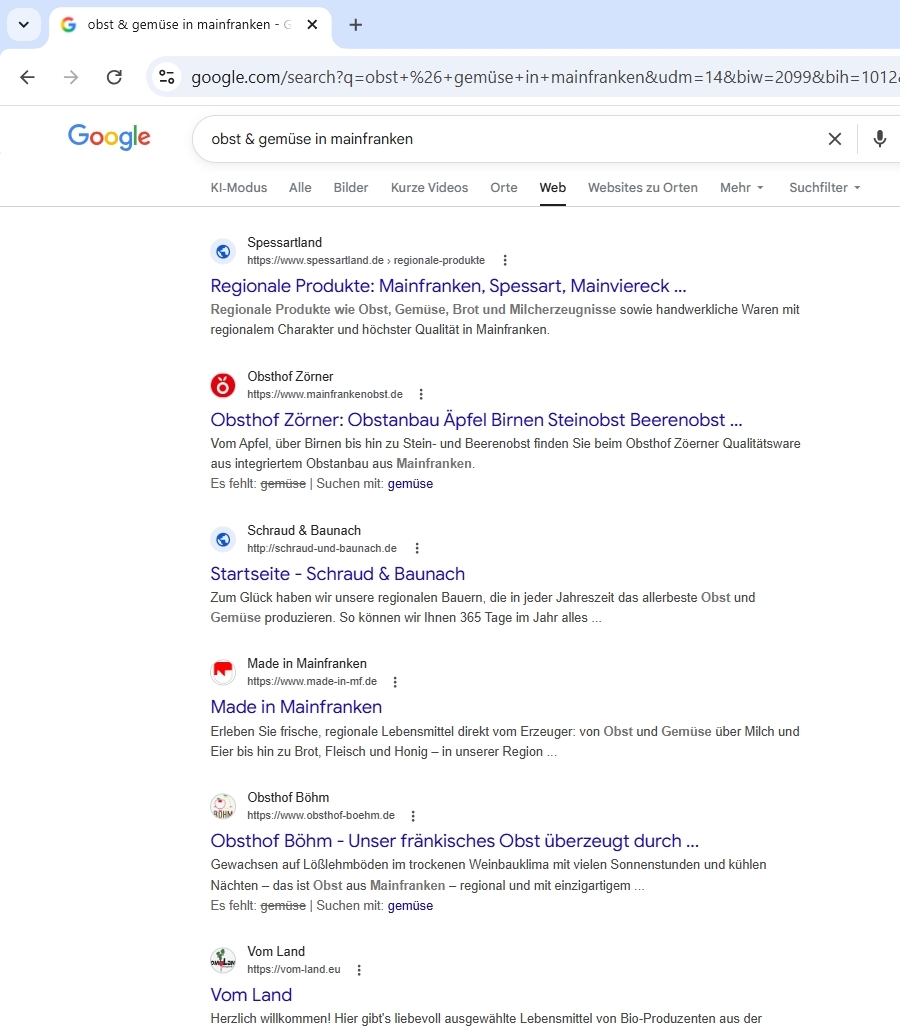Open three-dot menu for Made in Mainfranken

(x=395, y=682)
